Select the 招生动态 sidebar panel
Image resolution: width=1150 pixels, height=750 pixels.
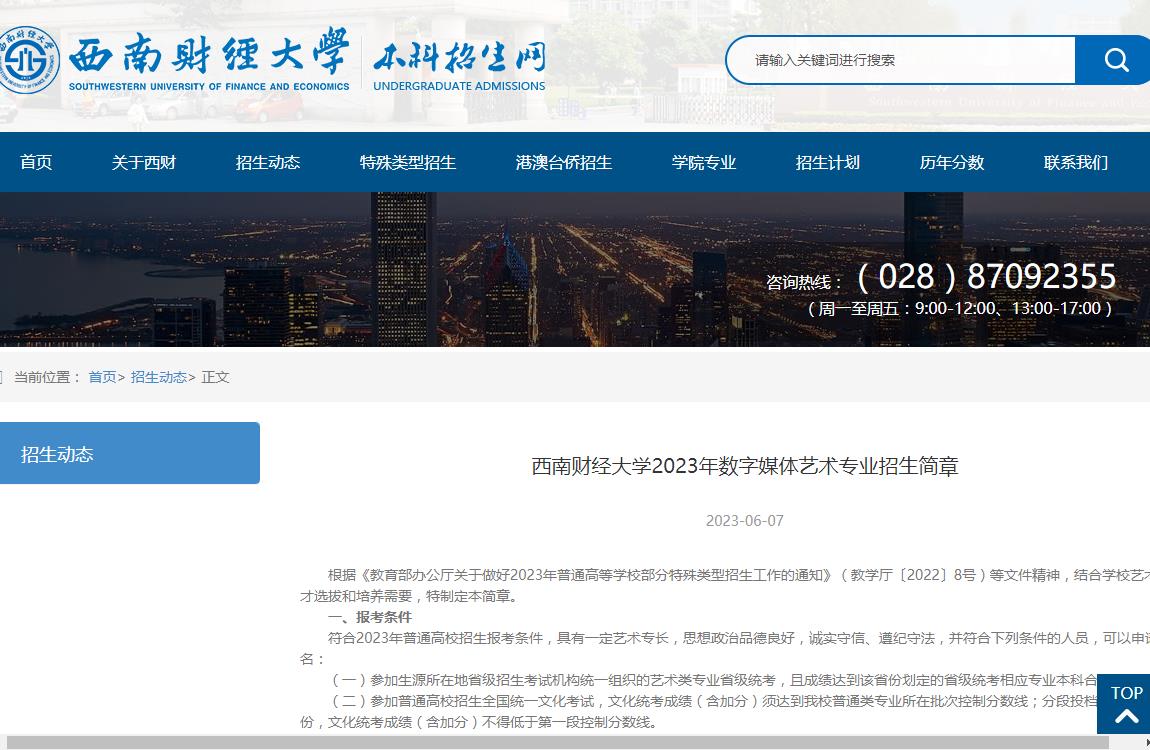coord(130,453)
